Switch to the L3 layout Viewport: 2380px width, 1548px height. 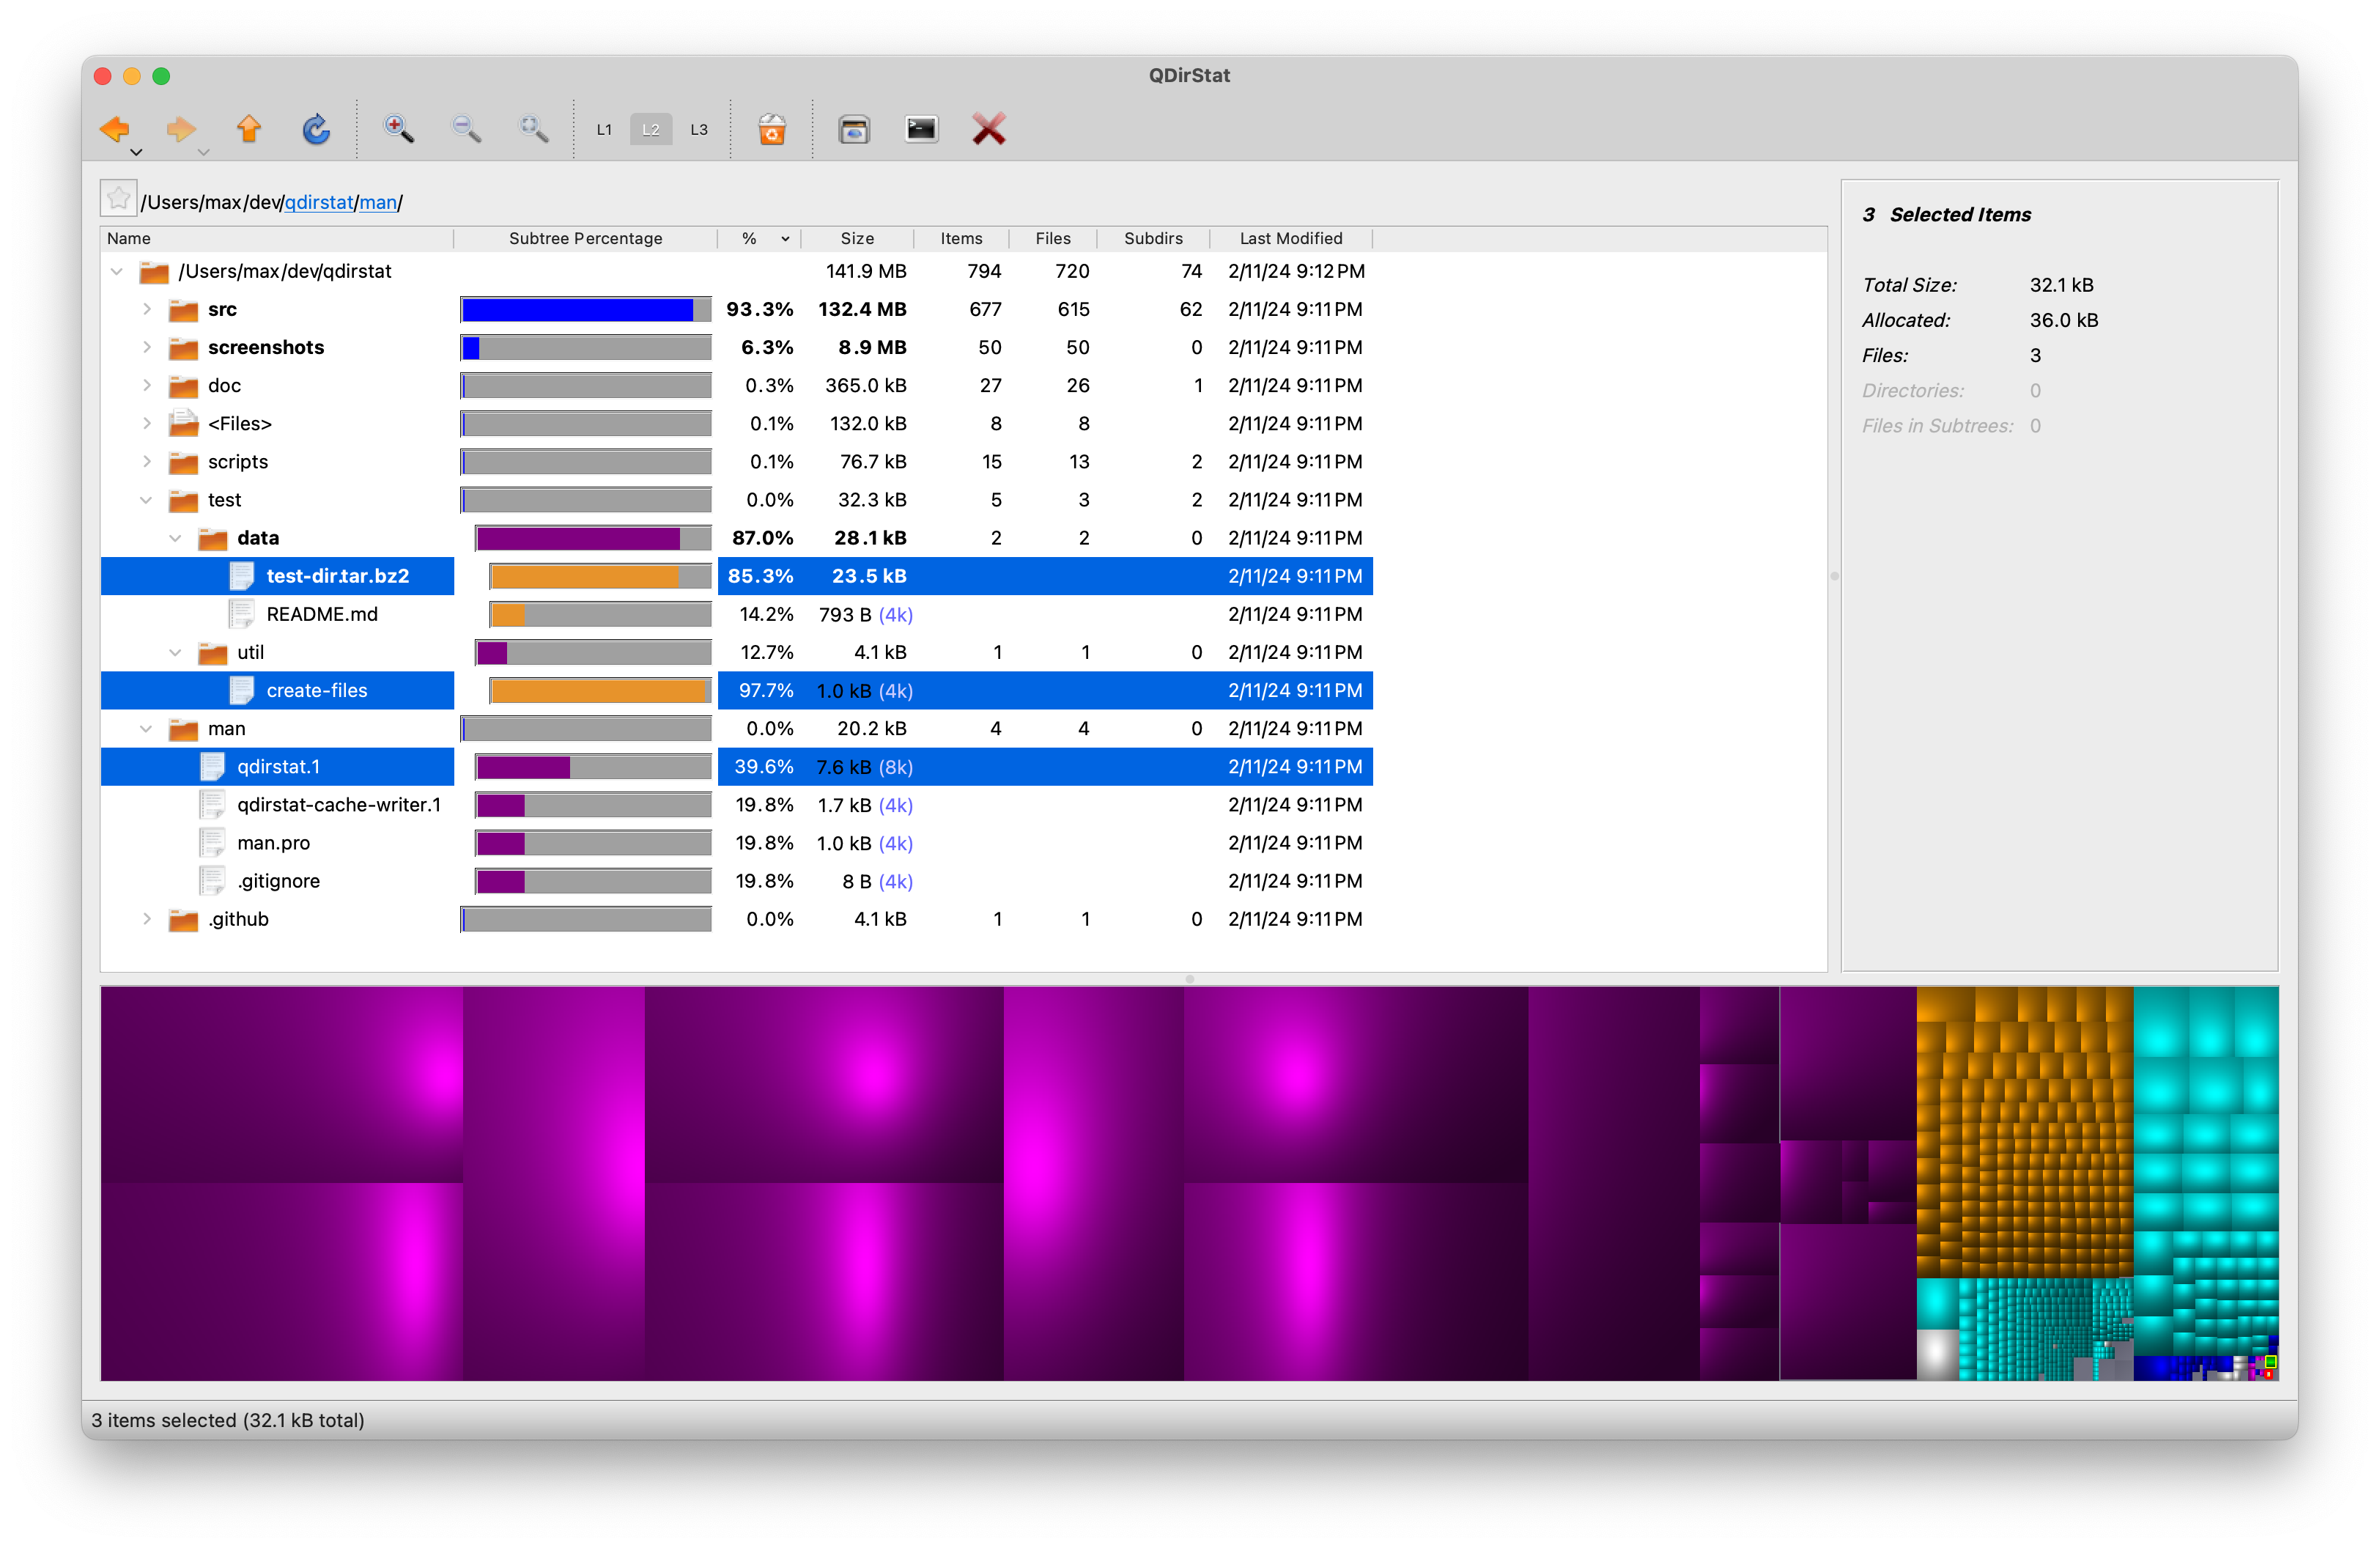tap(698, 130)
